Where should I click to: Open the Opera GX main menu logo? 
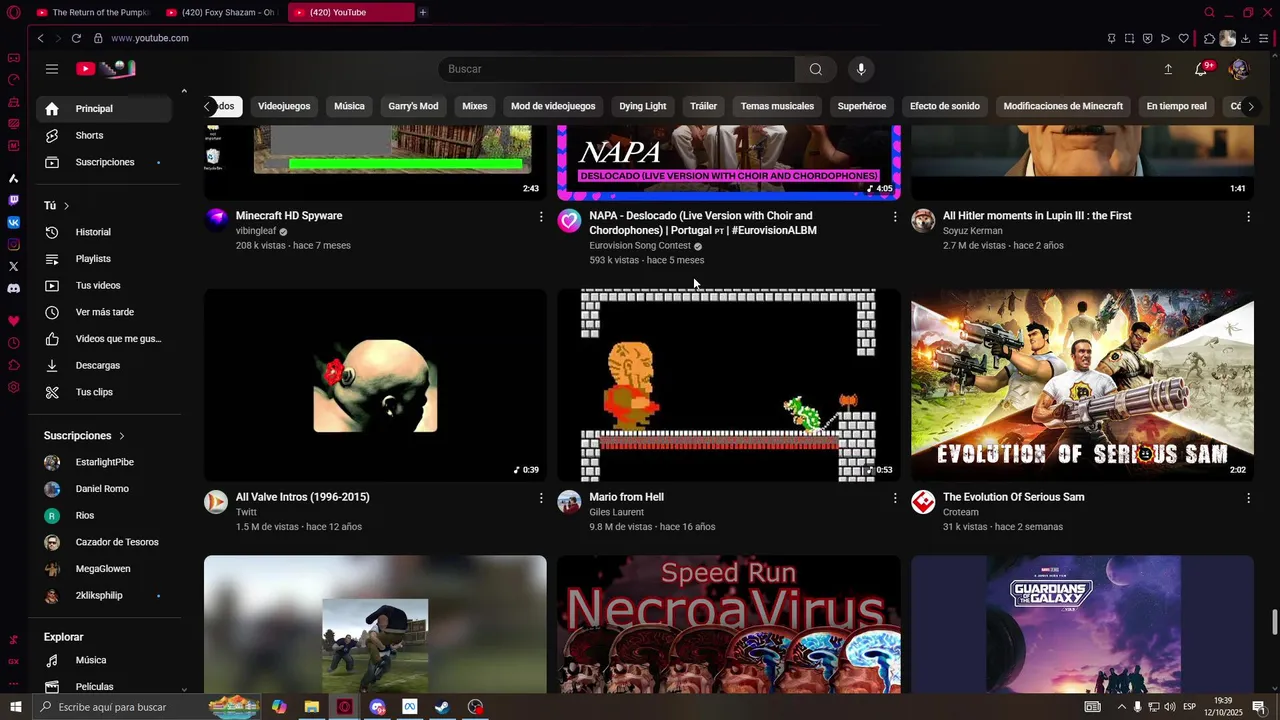coord(13,13)
